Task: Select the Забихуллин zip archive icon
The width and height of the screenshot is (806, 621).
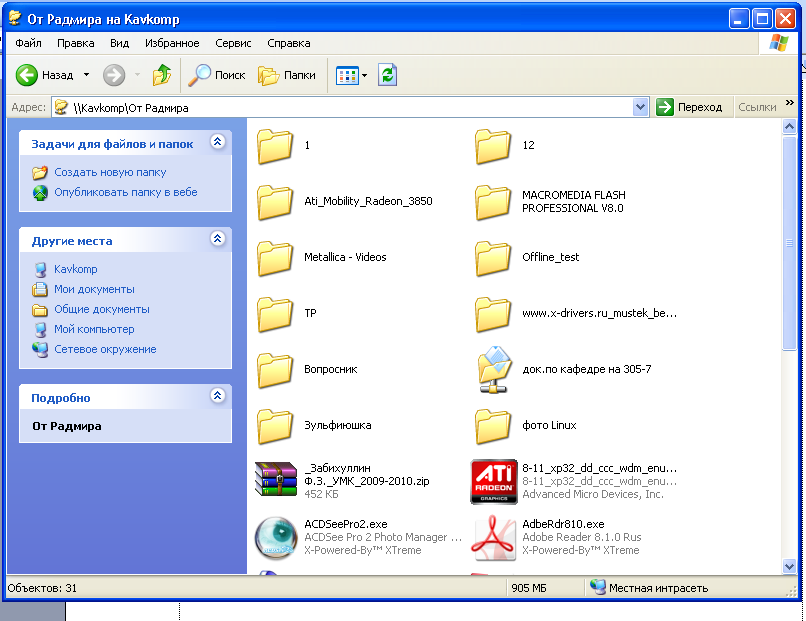Action: click(x=276, y=479)
